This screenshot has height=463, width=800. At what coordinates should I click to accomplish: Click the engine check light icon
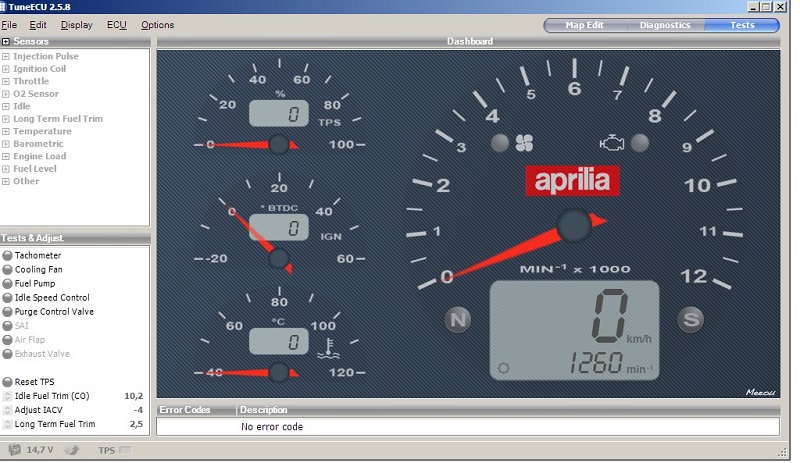point(612,143)
